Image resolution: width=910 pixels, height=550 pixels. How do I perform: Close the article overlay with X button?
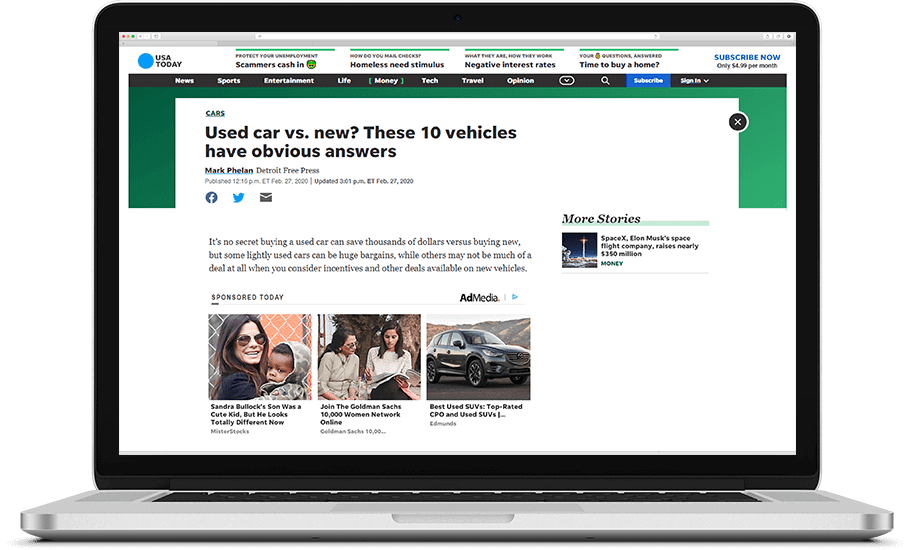point(738,122)
